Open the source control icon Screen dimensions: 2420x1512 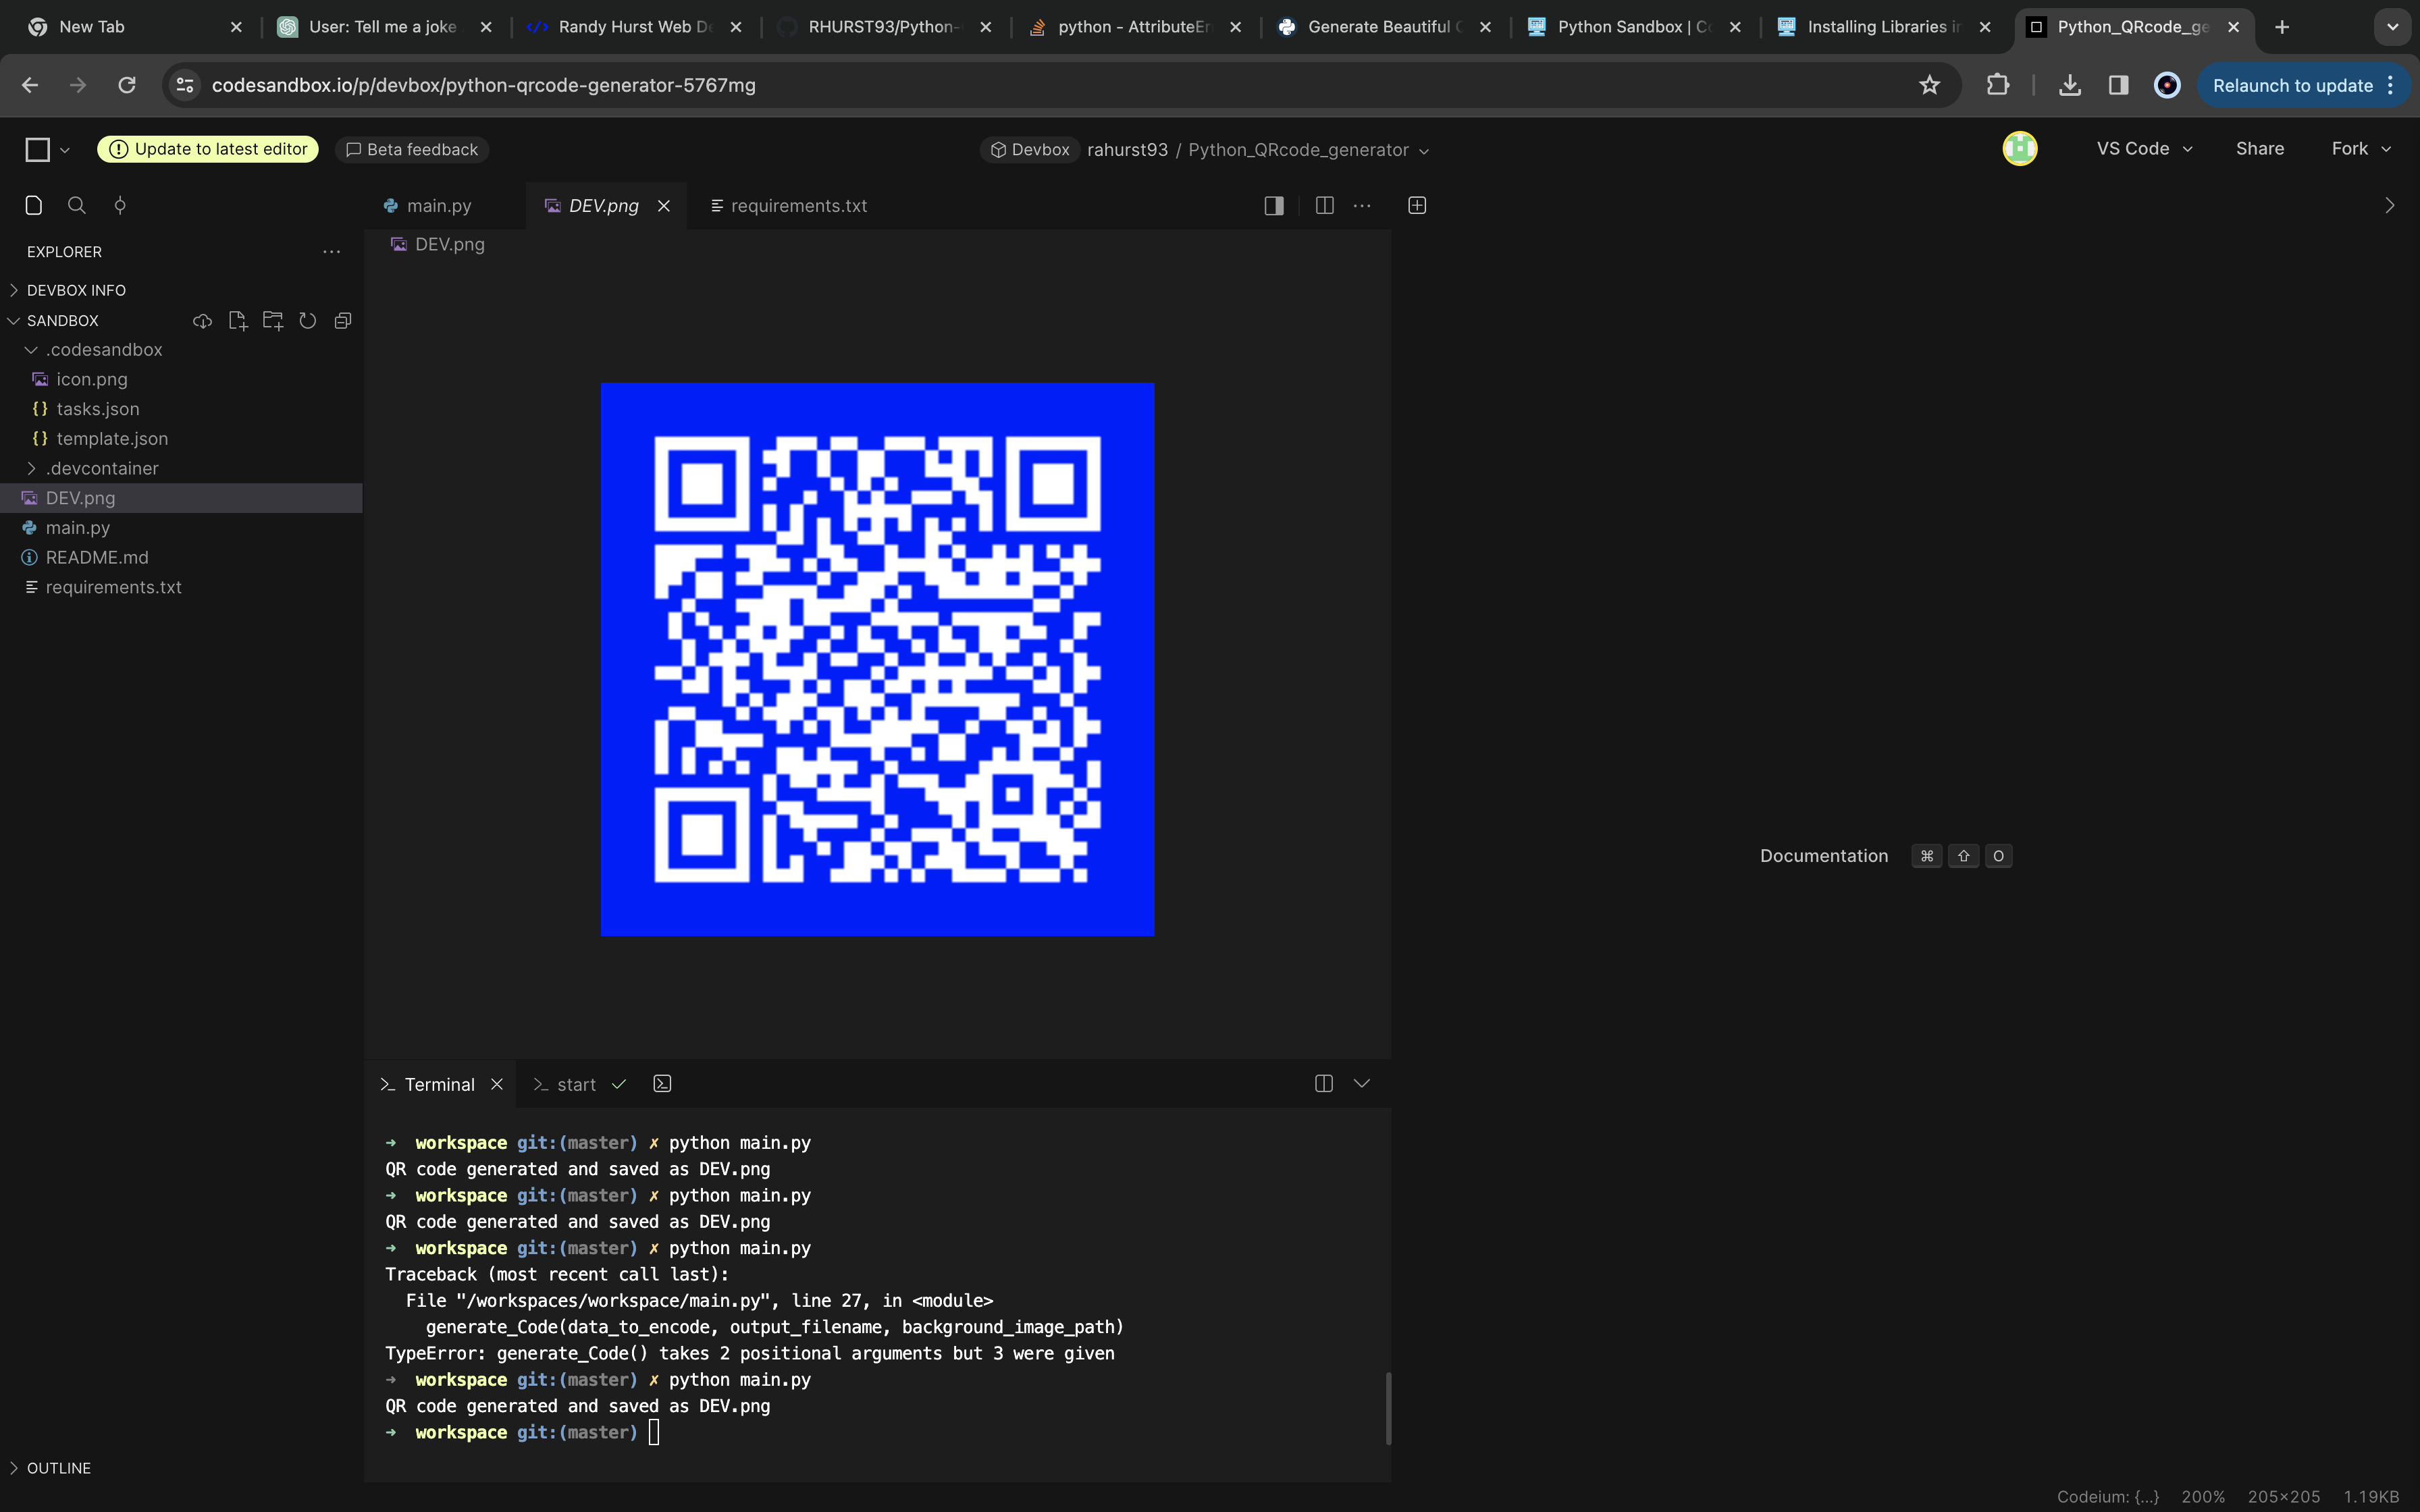(x=120, y=205)
